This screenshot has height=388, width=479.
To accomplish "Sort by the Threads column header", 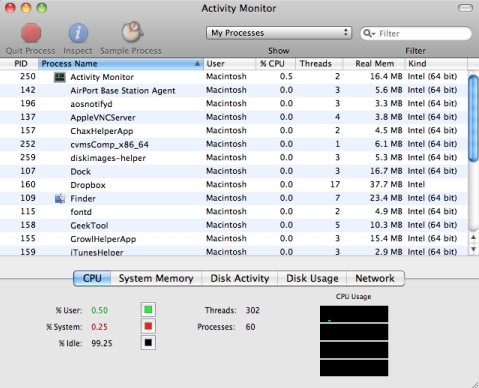I will (x=319, y=64).
